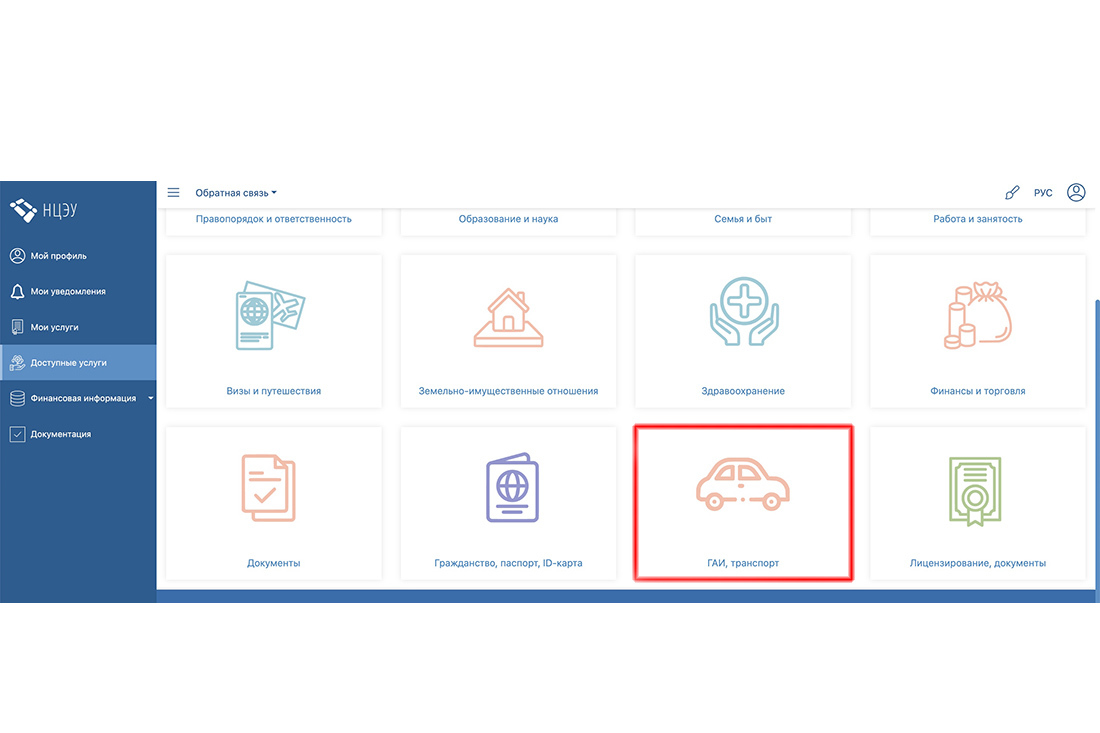Open the Обратная связь dropdown
The height and width of the screenshot is (733, 1100).
pos(236,193)
